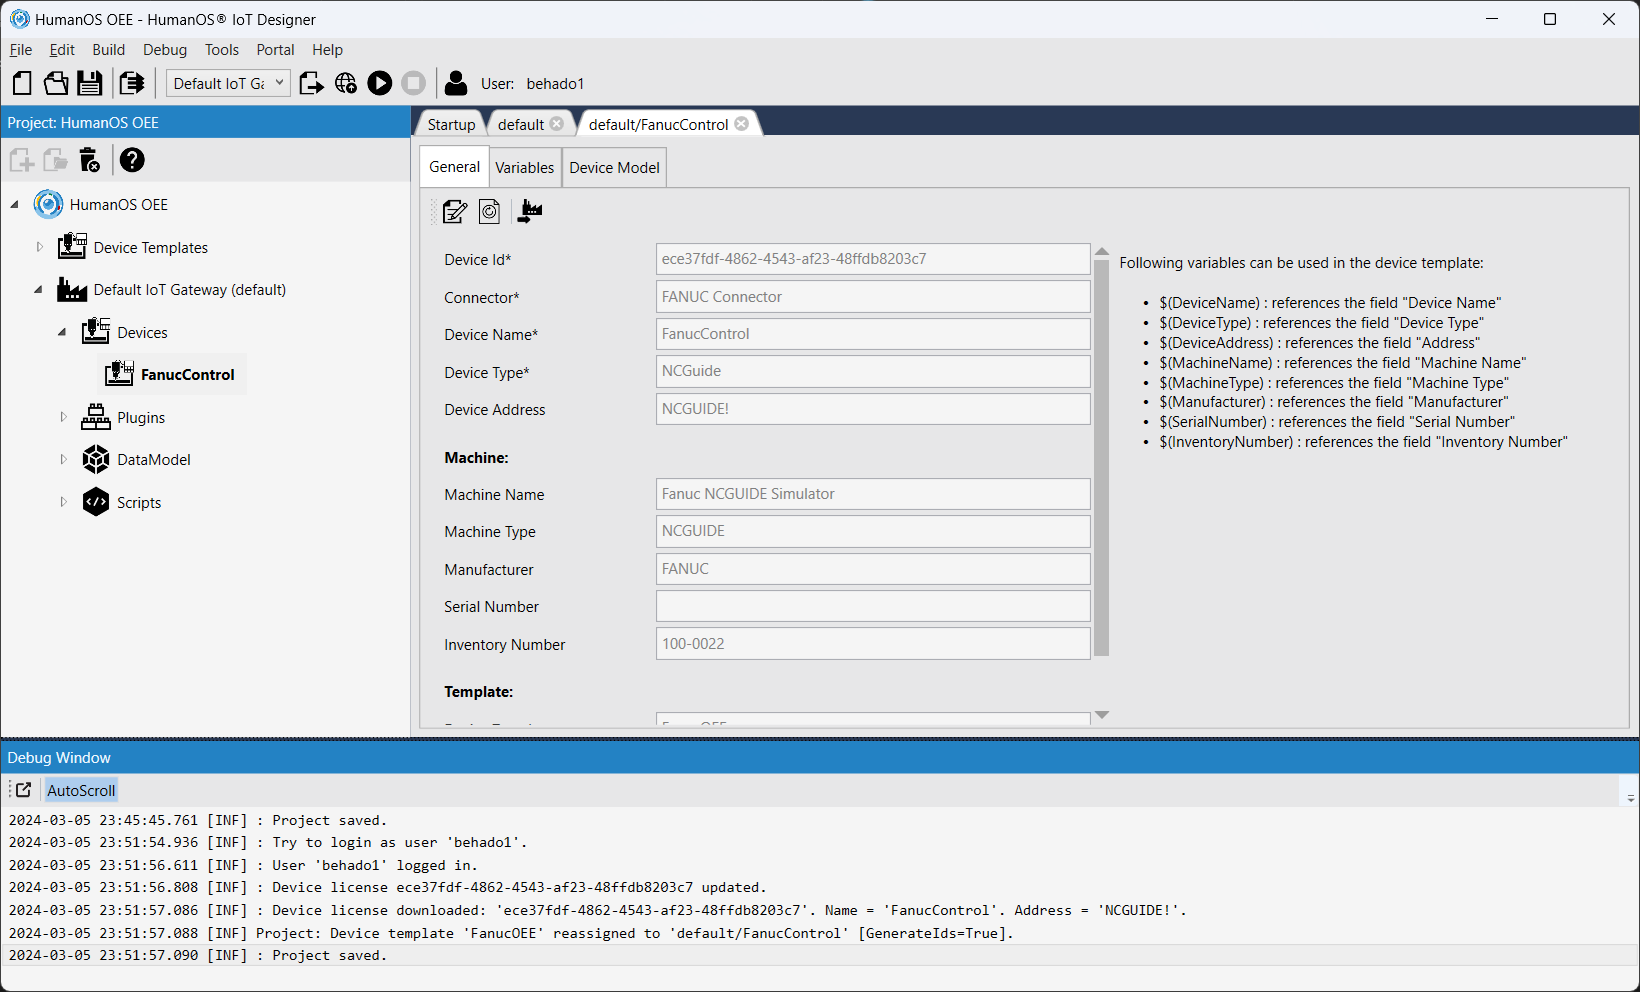Click the Machine Name field
The image size is (1640, 992).
873,494
